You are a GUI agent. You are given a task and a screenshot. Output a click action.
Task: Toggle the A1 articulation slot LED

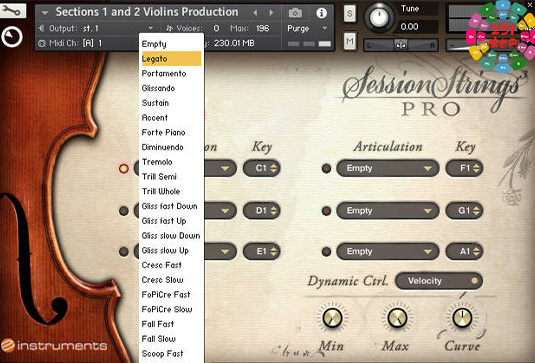click(327, 252)
